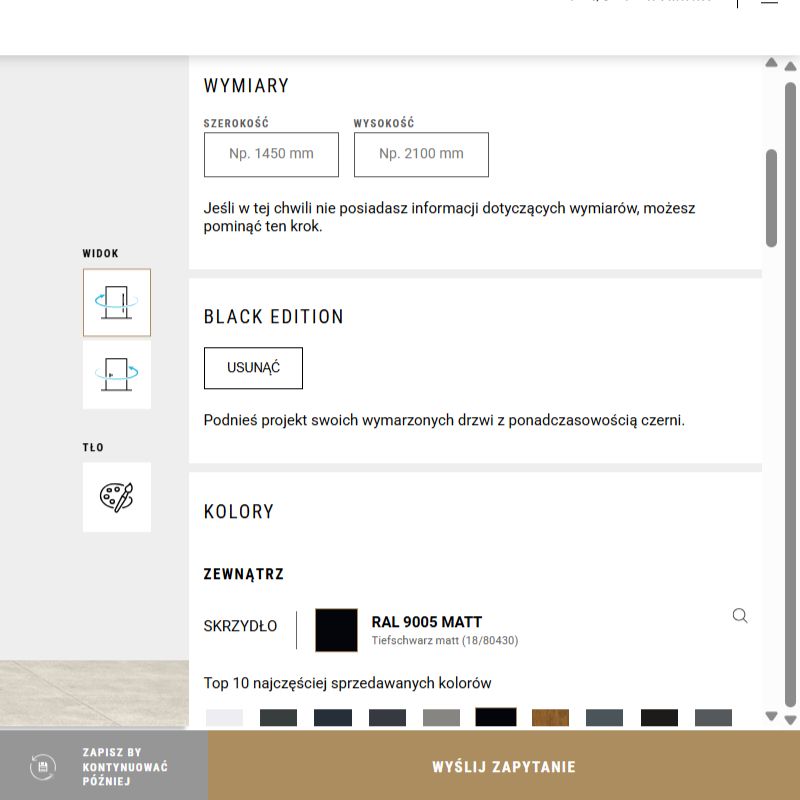This screenshot has width=800, height=800.
Task: Click the magnifier beside RAL 9005 MATT
Action: (740, 616)
